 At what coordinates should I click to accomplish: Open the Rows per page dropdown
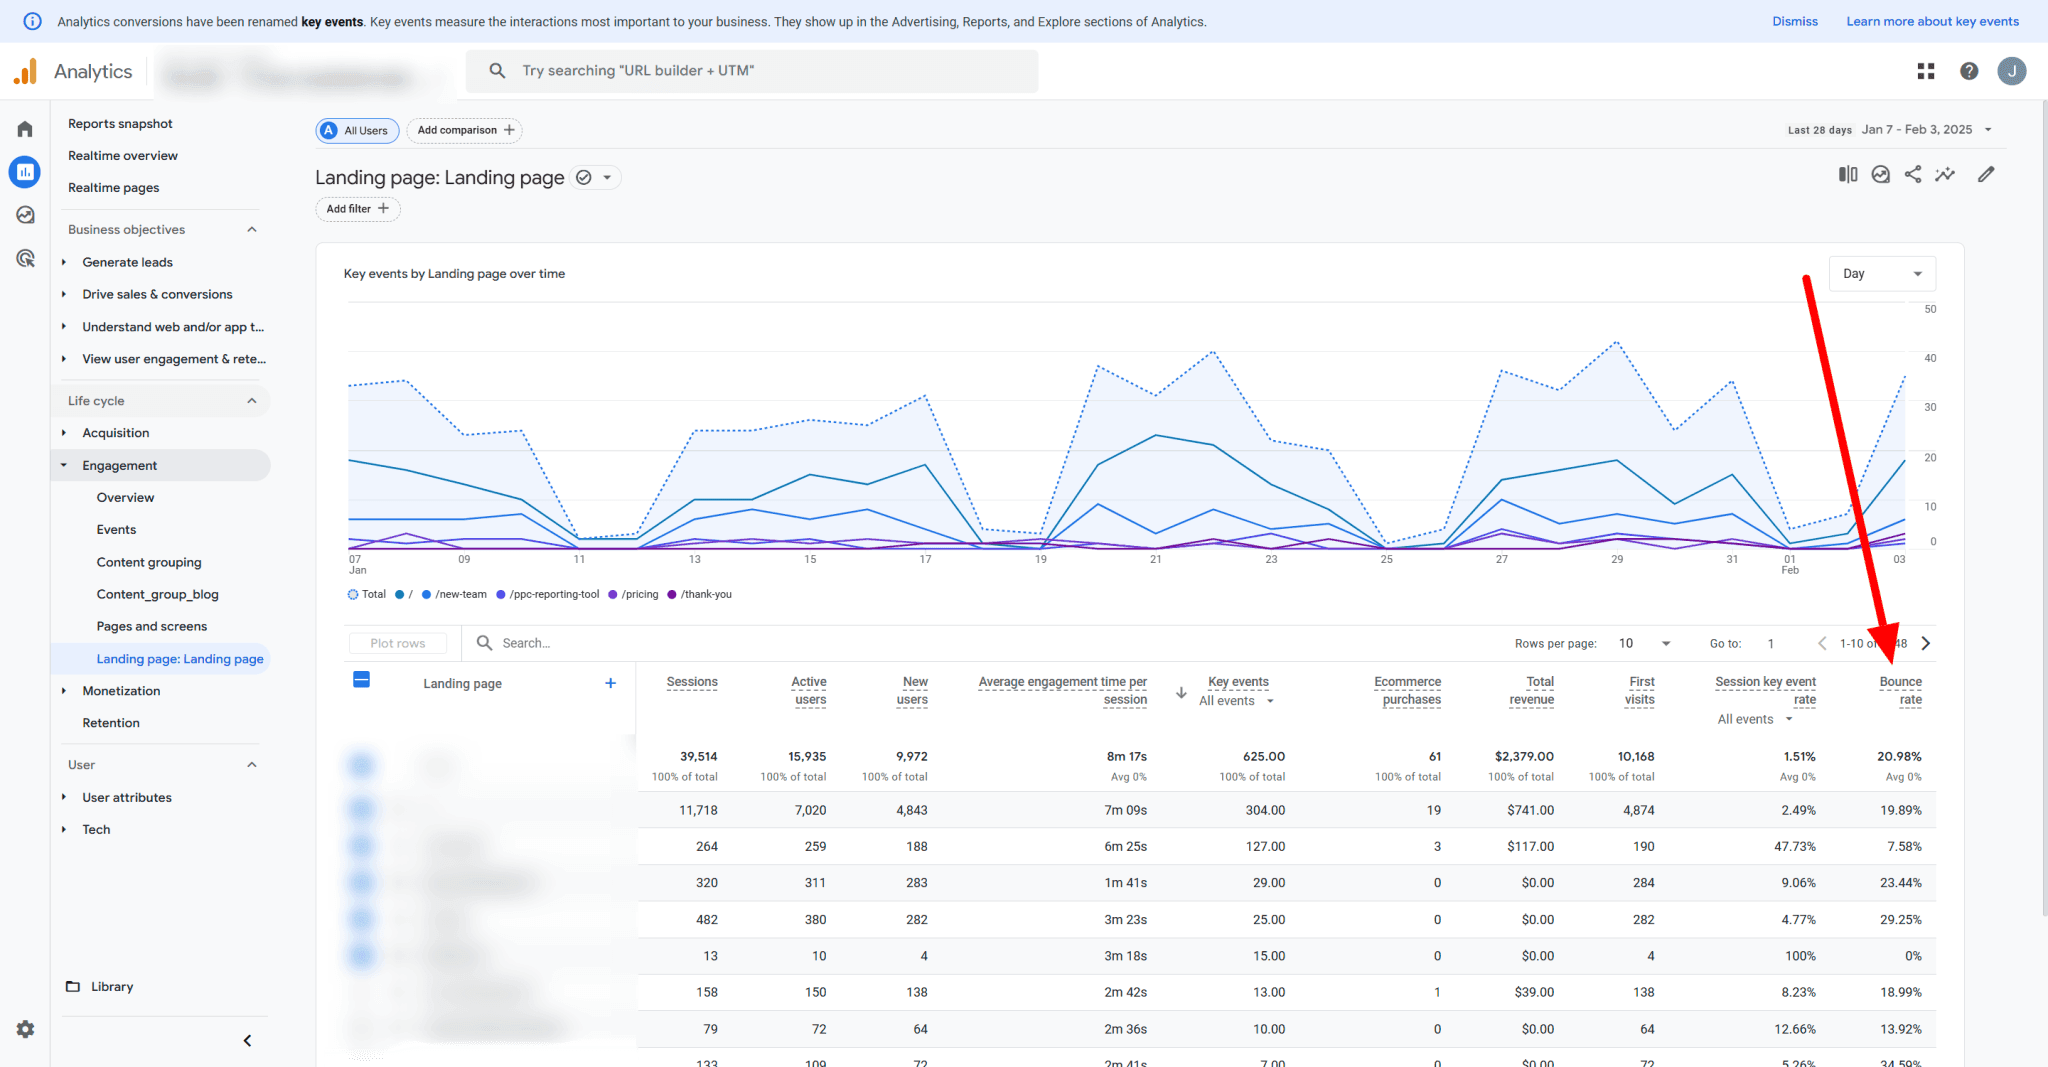[1644, 643]
